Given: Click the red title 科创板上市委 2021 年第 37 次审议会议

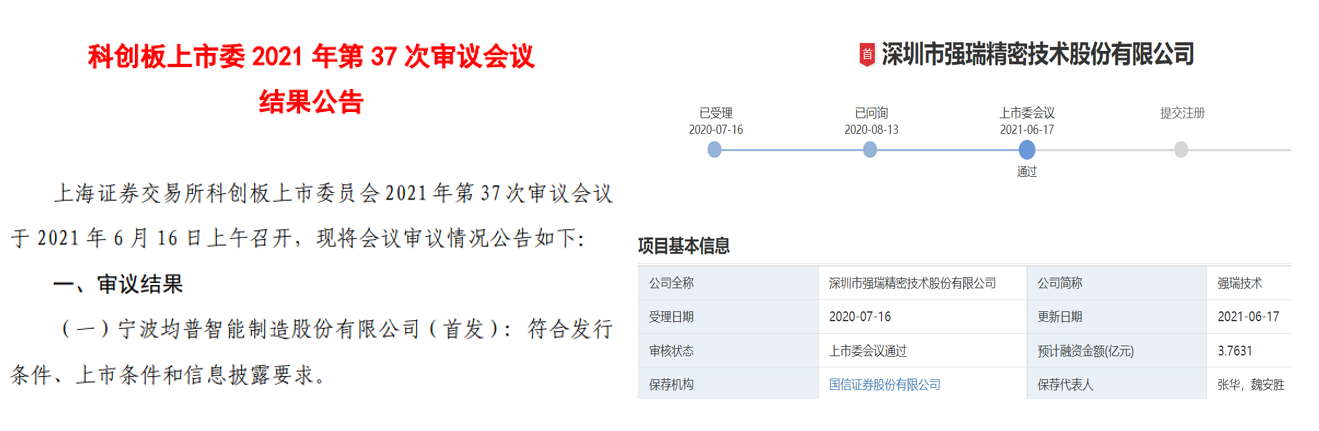Looking at the screenshot, I should [311, 57].
